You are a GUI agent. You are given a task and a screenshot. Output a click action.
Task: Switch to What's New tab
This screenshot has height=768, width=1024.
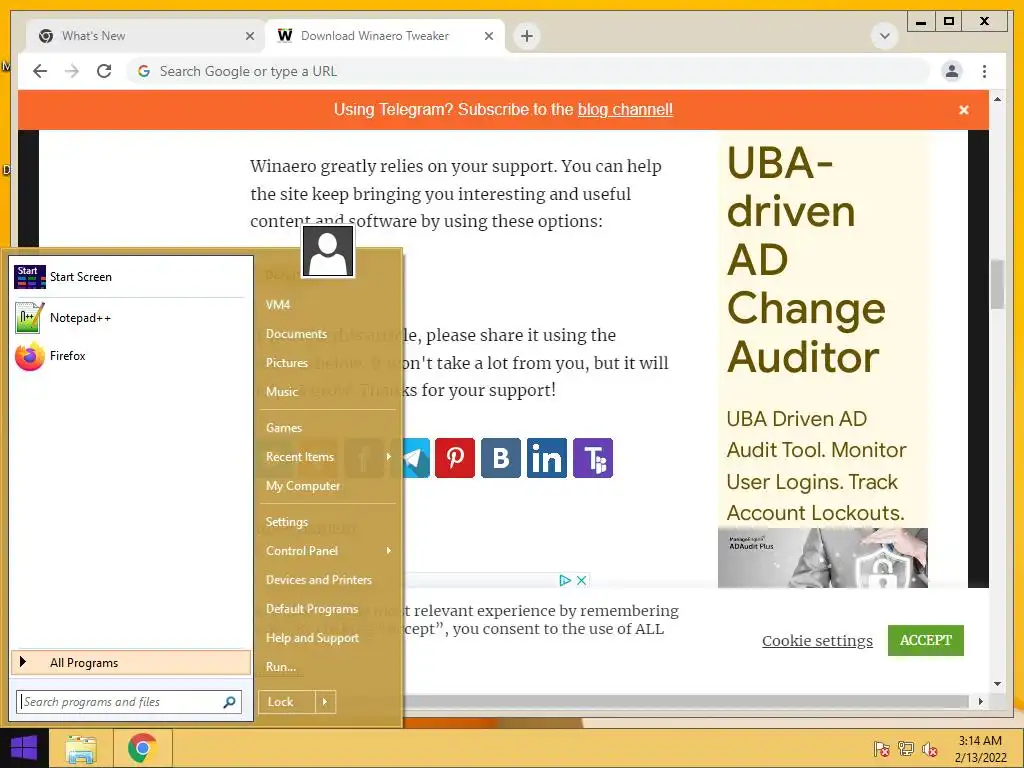point(146,36)
